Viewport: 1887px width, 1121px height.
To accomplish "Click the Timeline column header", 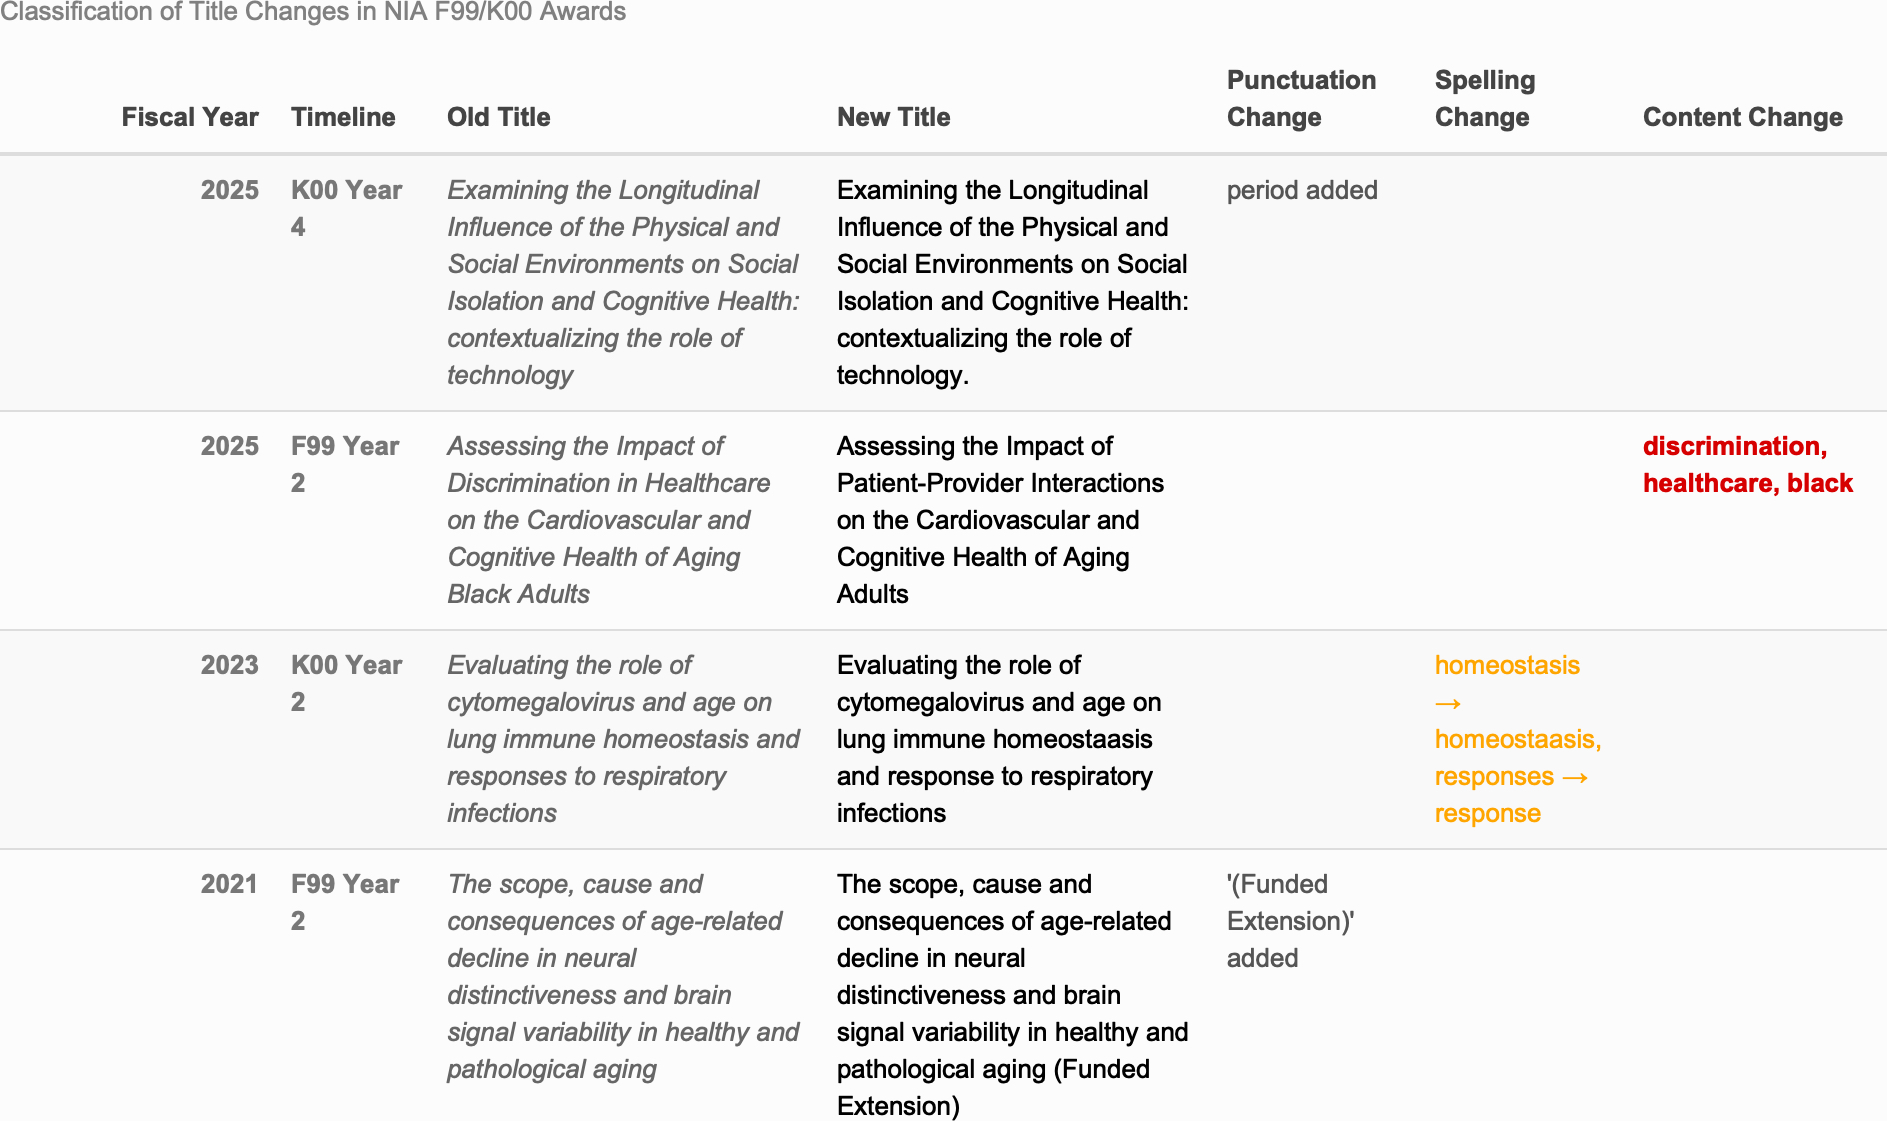I will point(343,117).
